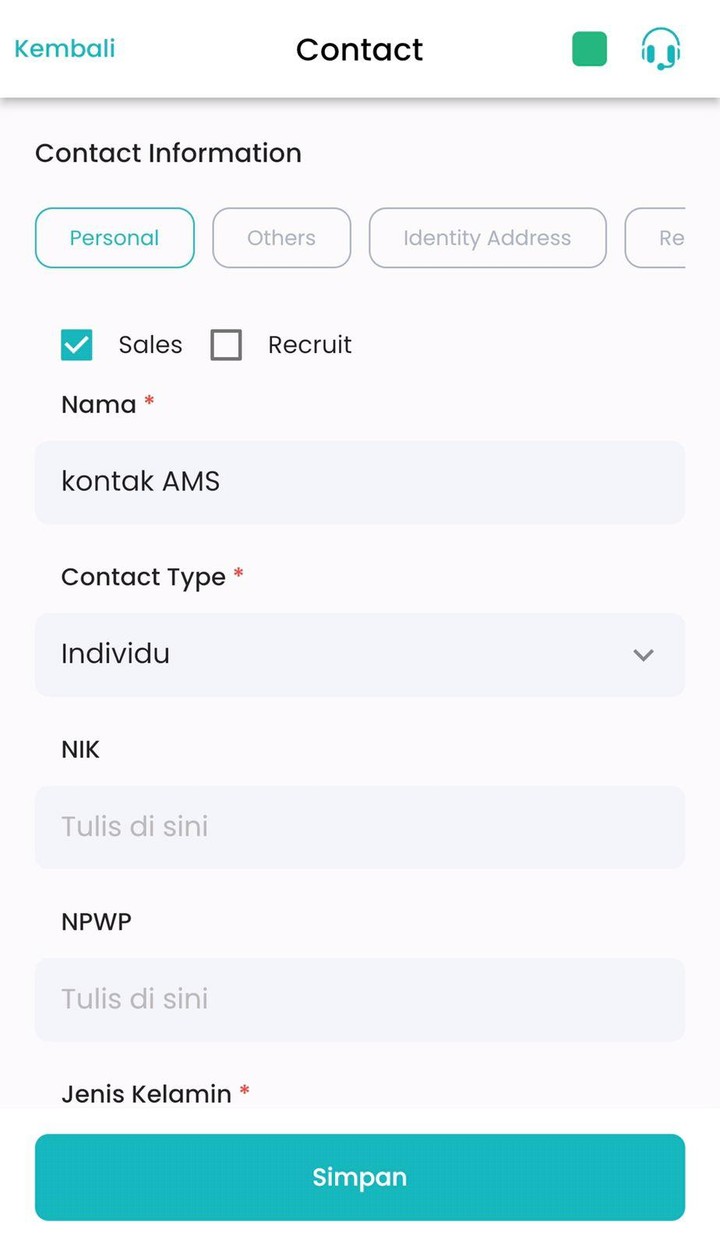Go back using the Kembali link

(x=63, y=48)
